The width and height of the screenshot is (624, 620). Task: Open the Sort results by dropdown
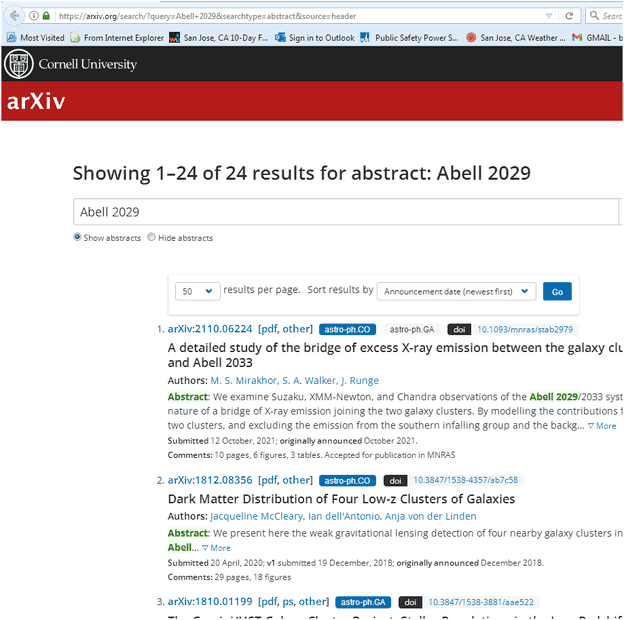tap(456, 291)
